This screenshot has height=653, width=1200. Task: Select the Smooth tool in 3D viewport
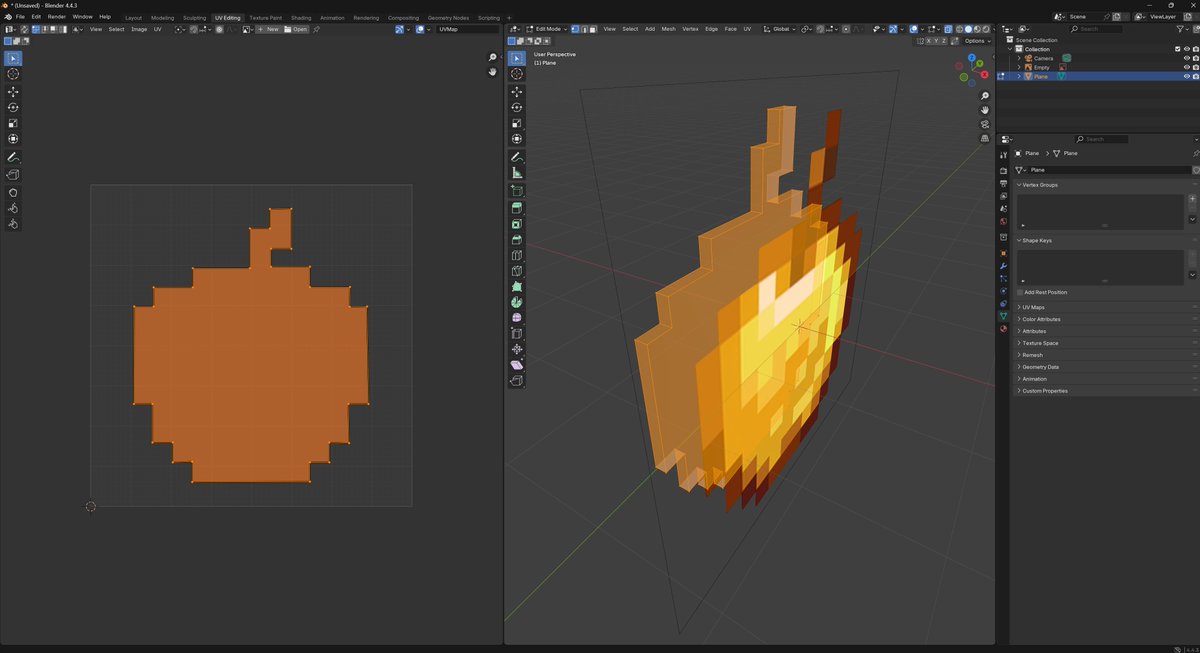[517, 318]
